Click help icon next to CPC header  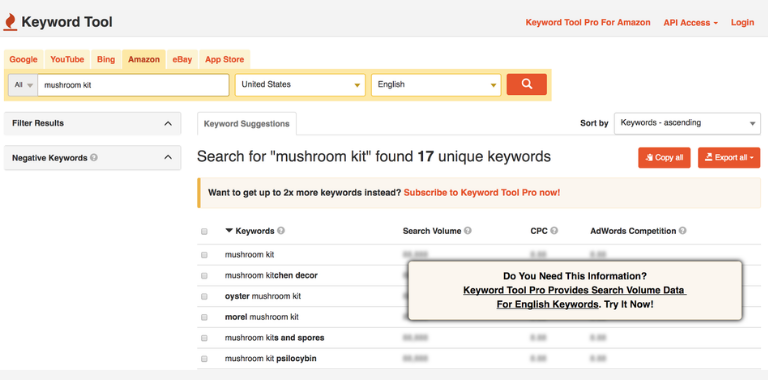(x=554, y=231)
